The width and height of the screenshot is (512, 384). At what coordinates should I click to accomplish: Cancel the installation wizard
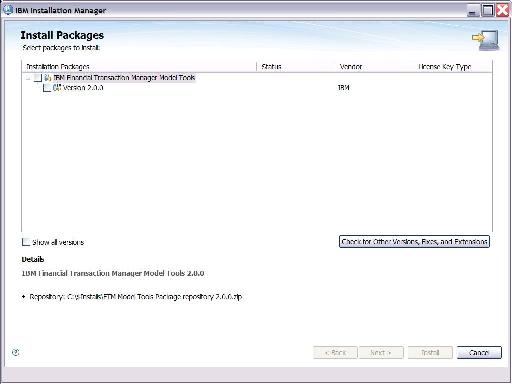click(x=479, y=352)
